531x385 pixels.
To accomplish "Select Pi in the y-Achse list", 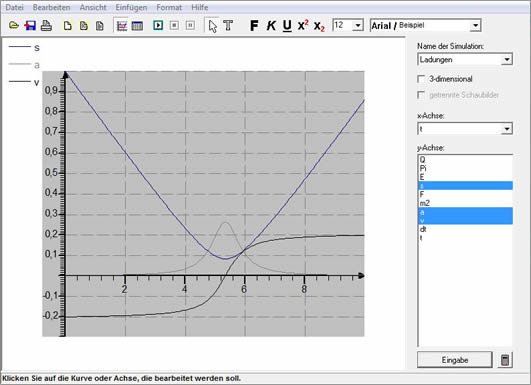I will pyautogui.click(x=465, y=168).
